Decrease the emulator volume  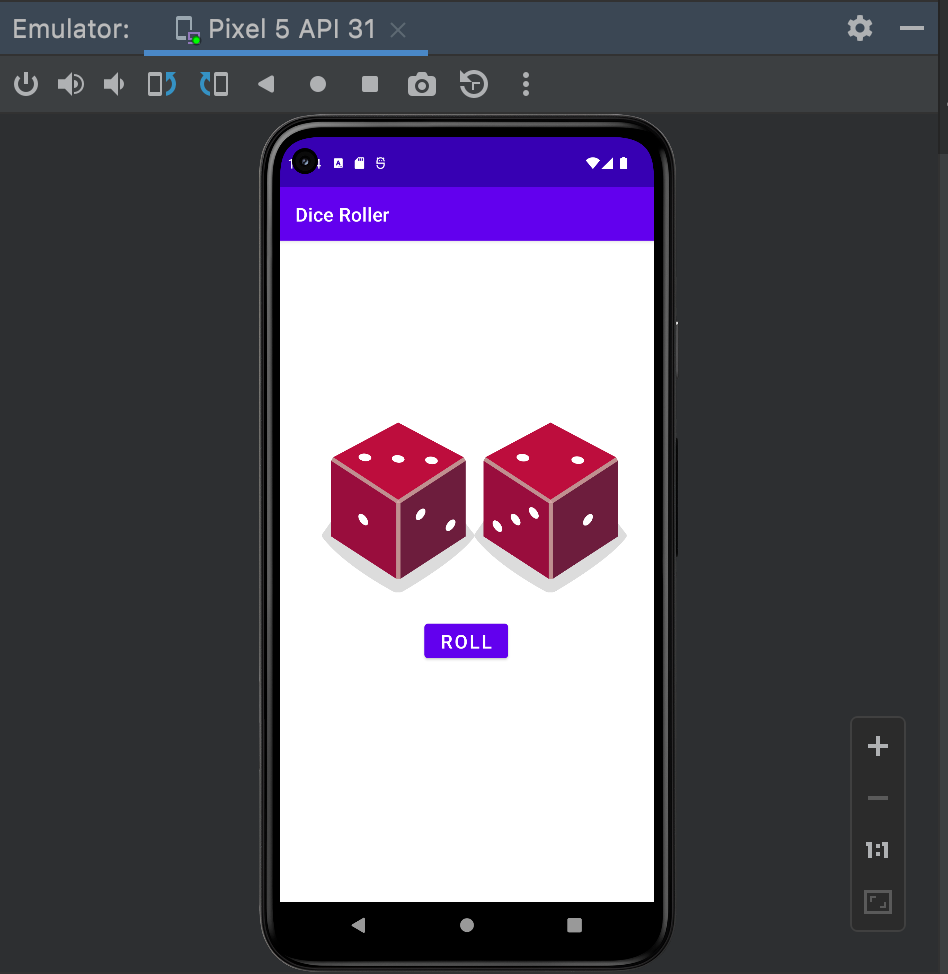113,84
